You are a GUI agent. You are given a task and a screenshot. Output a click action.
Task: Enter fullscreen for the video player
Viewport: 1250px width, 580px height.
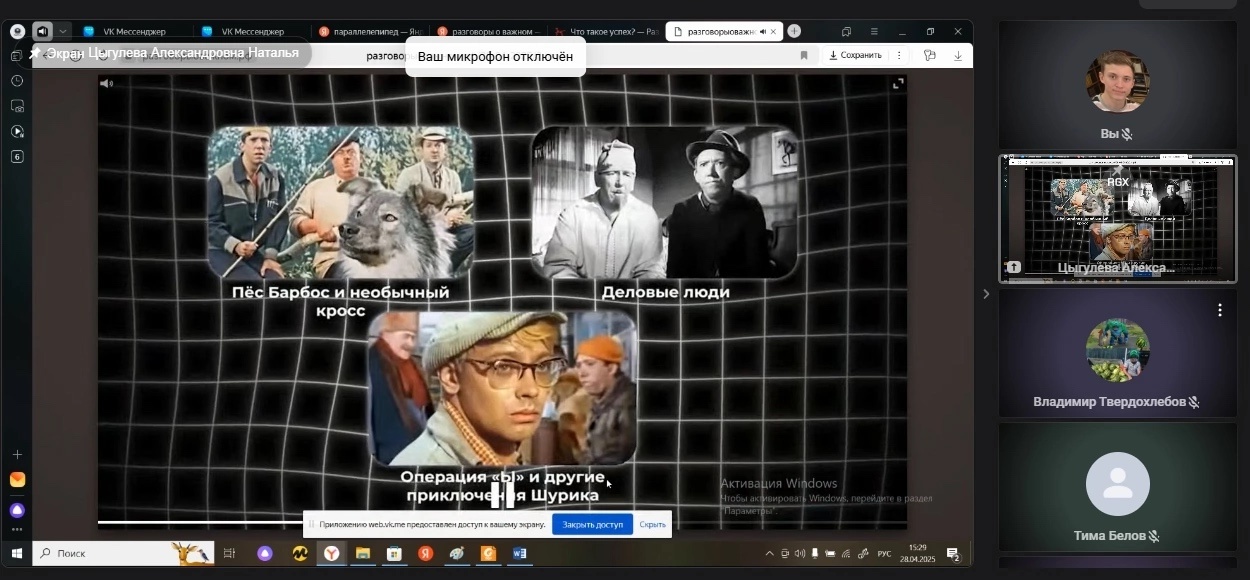point(898,84)
